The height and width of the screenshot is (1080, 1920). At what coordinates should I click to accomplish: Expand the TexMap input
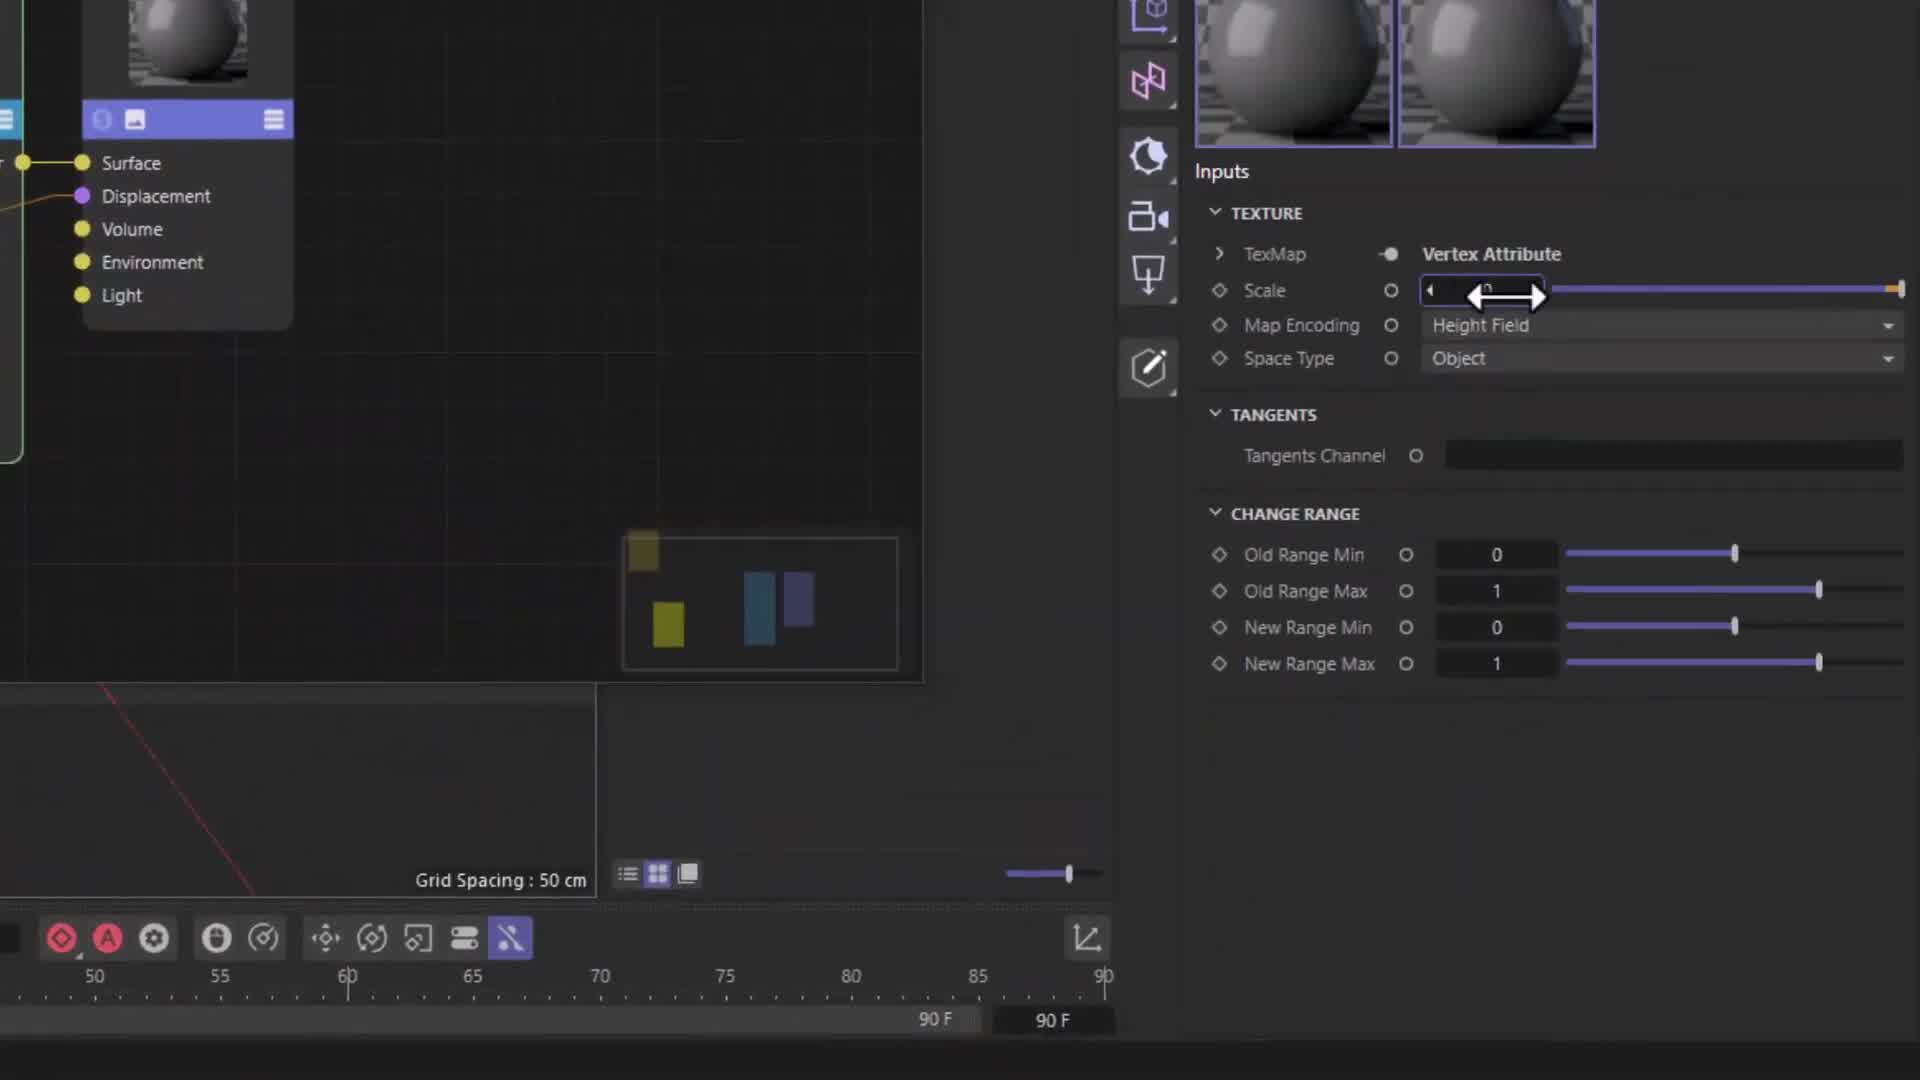pyautogui.click(x=1219, y=253)
